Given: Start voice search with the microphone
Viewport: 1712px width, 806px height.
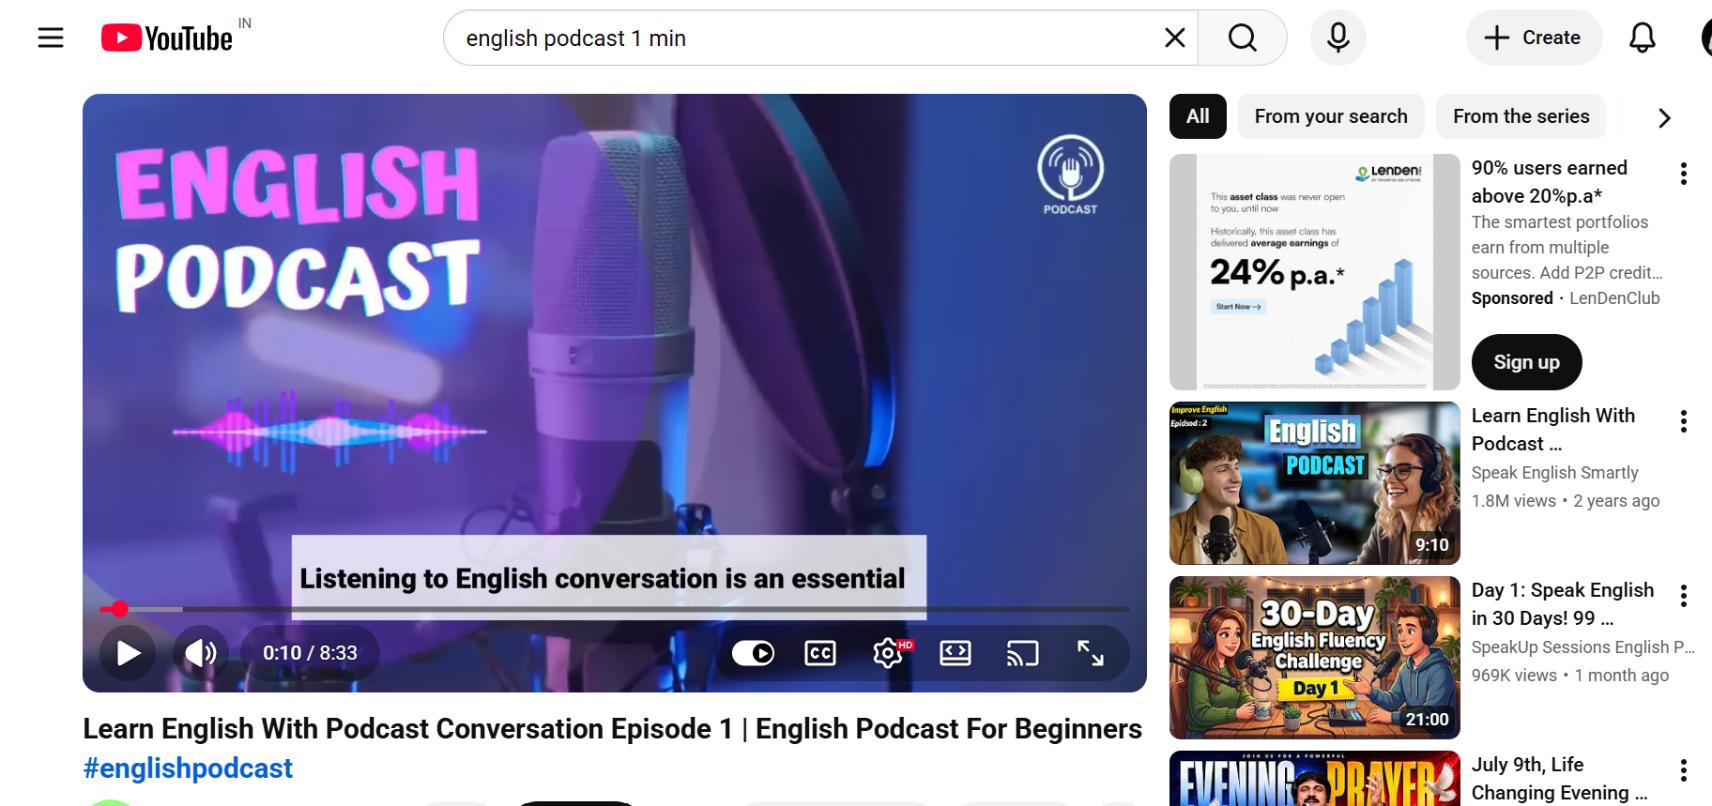Looking at the screenshot, I should click(1338, 38).
